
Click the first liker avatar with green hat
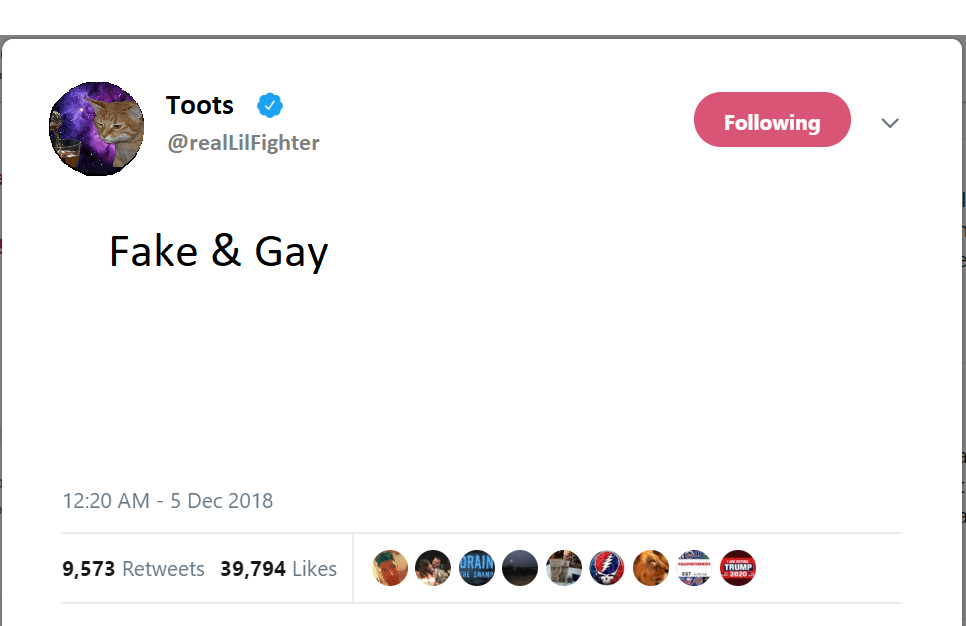pos(390,568)
